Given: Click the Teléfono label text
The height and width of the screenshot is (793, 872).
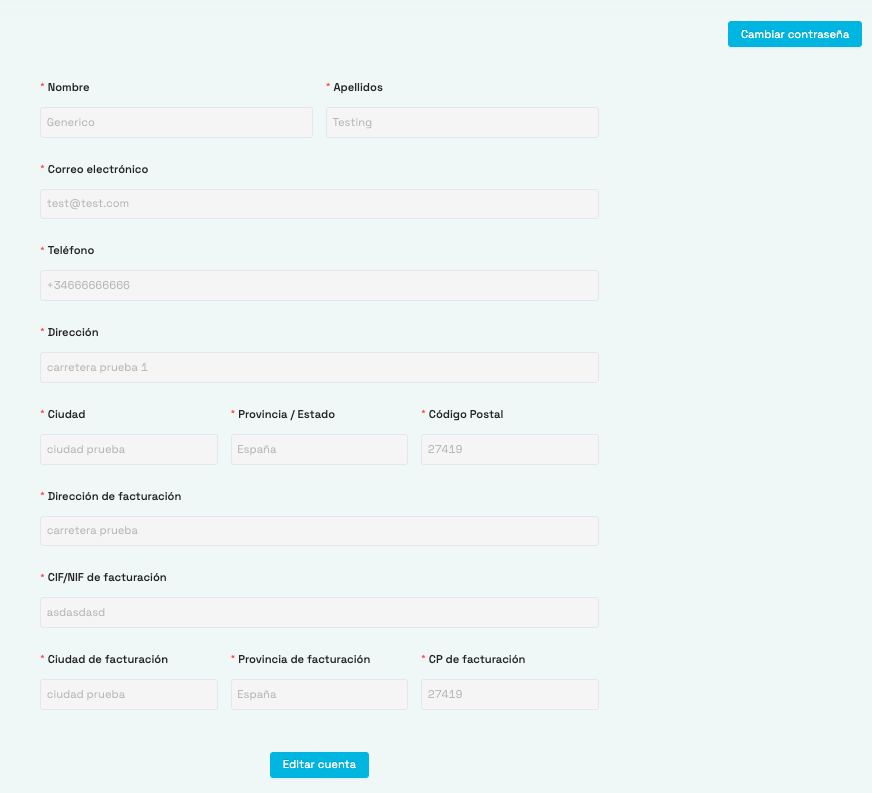Looking at the screenshot, I should coord(71,251).
